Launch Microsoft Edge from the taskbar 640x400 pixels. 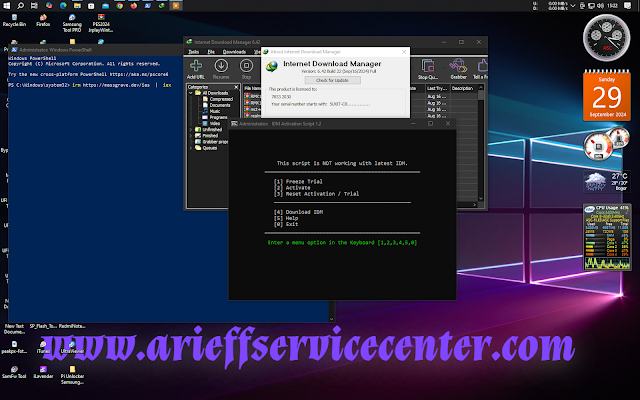point(63,6)
